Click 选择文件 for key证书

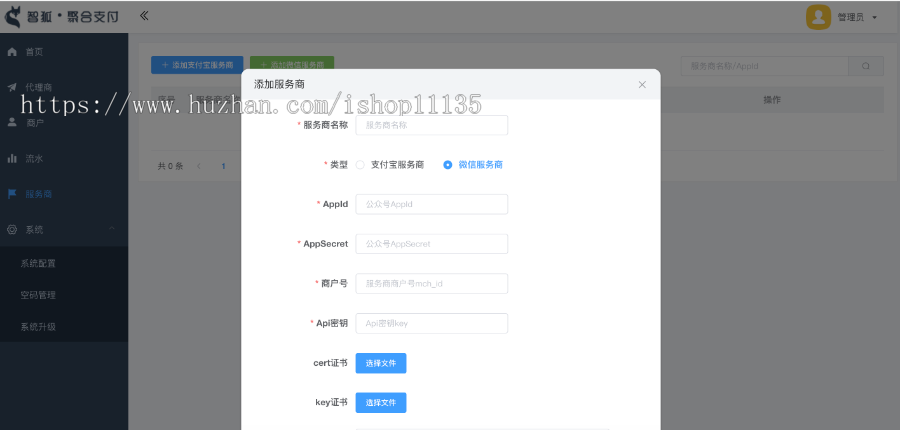coord(381,403)
